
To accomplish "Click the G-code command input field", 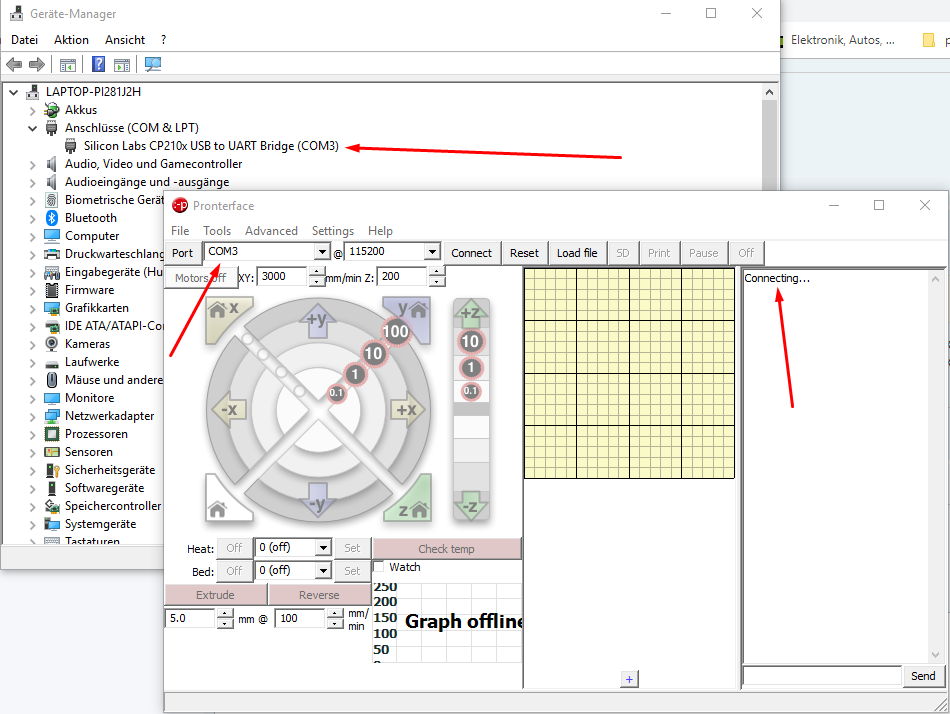I will (822, 676).
